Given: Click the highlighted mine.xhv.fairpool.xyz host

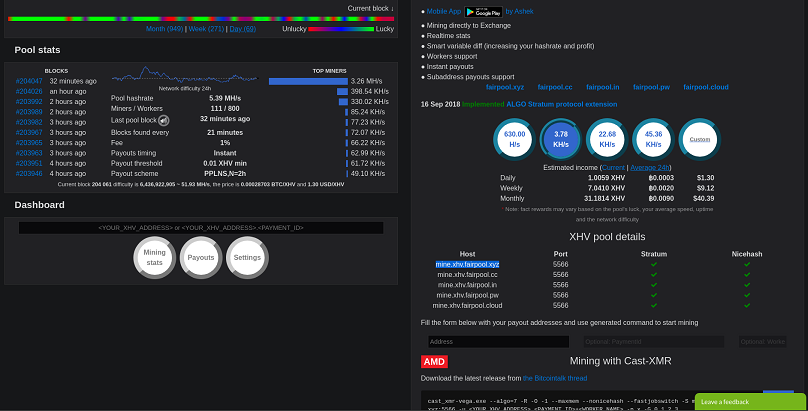Looking at the screenshot, I should click(467, 264).
